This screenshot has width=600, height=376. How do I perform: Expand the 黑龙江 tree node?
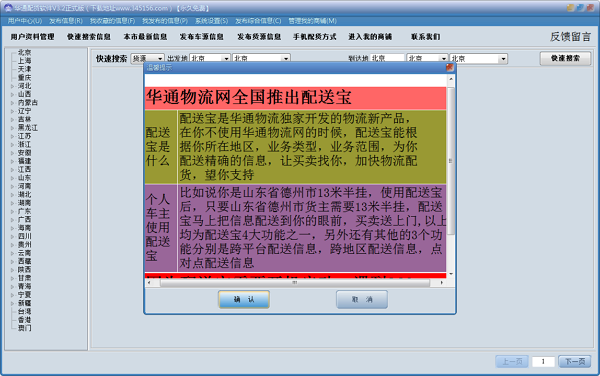[12, 128]
